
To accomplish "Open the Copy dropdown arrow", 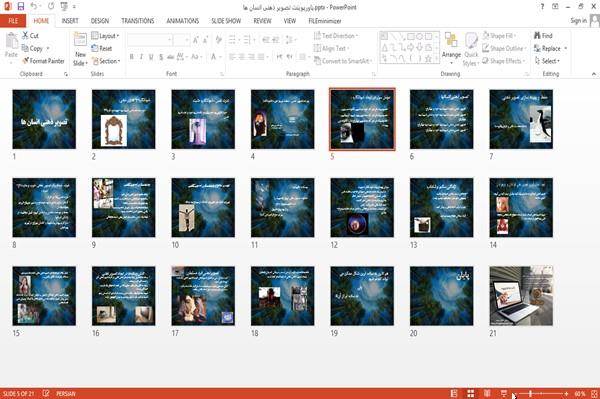I will click(x=48, y=48).
